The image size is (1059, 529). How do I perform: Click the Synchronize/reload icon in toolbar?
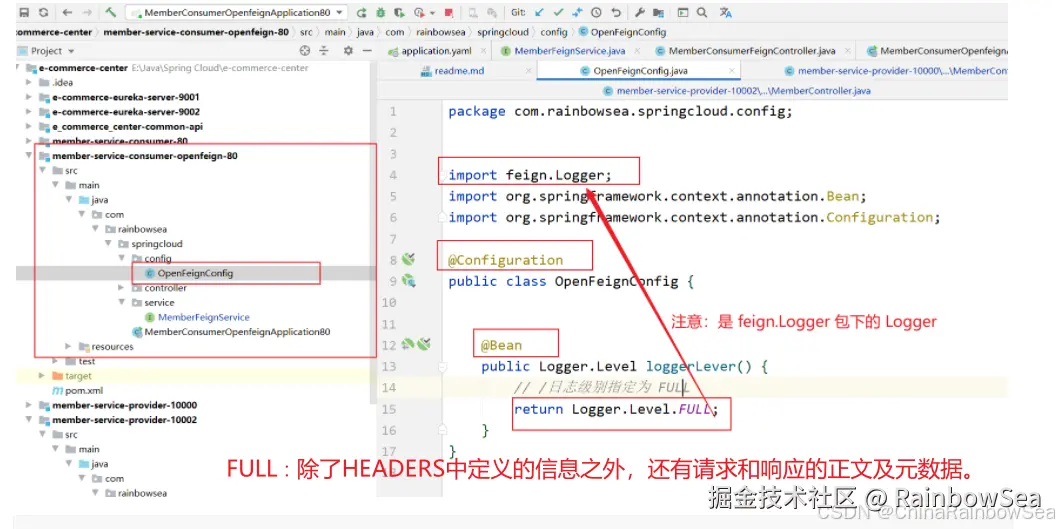(44, 12)
